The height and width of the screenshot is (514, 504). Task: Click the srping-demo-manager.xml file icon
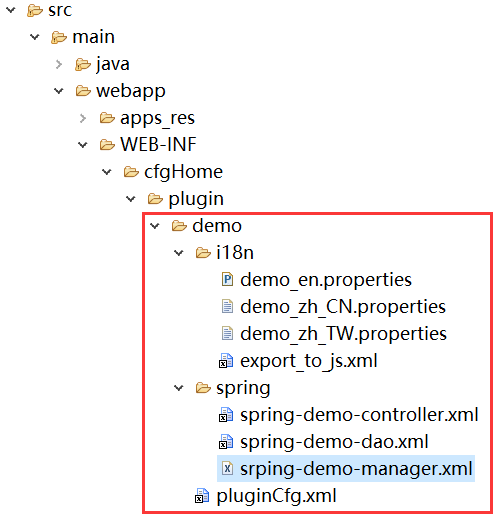pos(227,469)
